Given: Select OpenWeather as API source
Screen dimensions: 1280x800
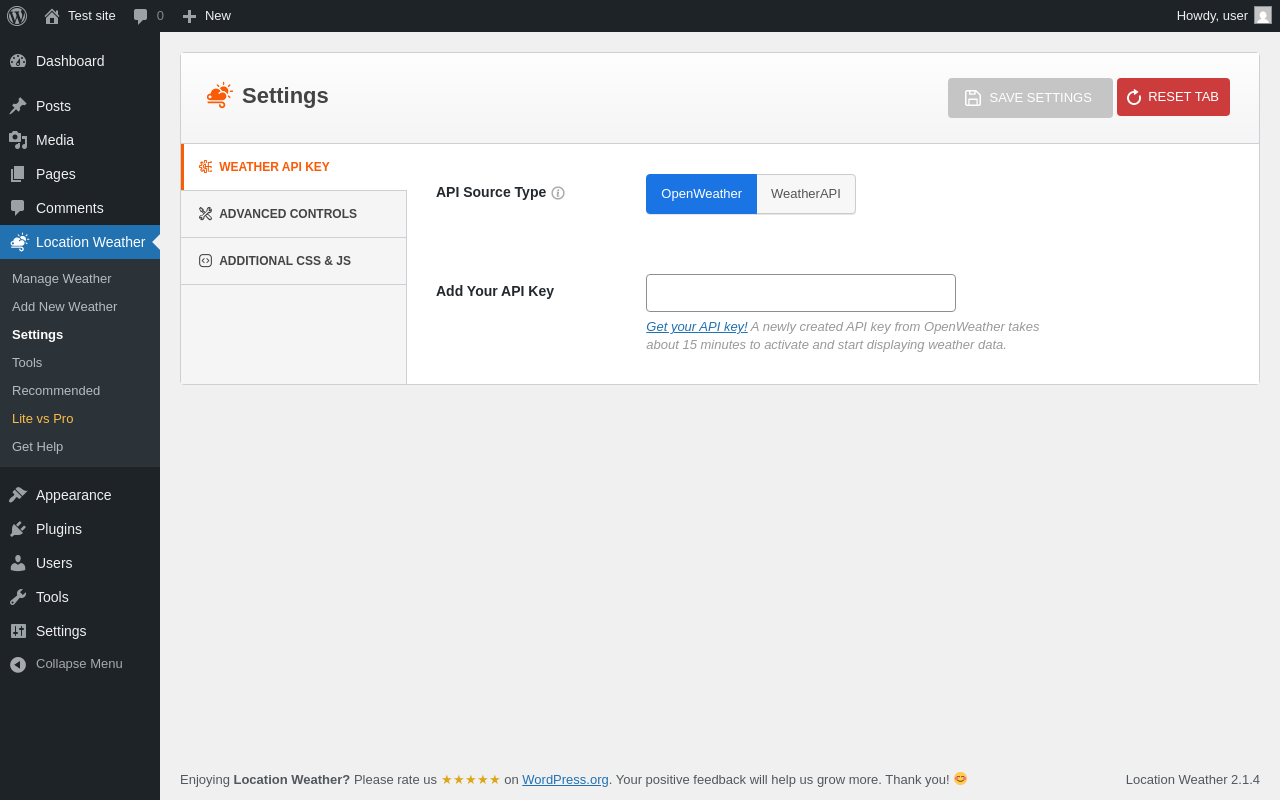Looking at the screenshot, I should tap(701, 194).
